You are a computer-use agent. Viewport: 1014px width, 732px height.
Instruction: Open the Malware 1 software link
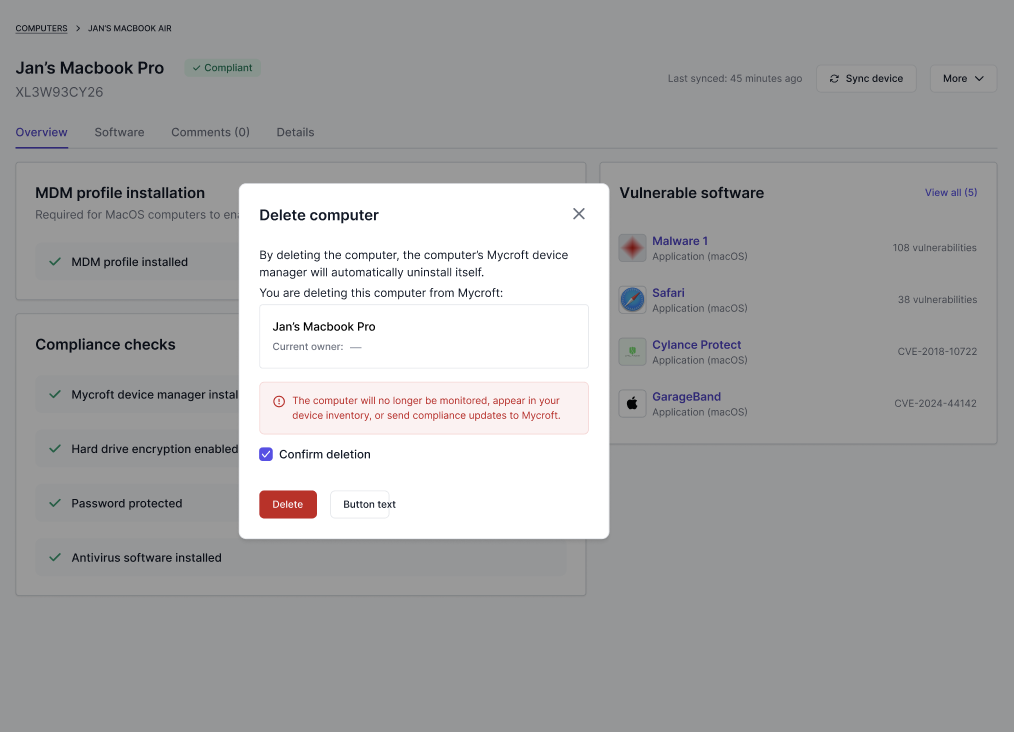coord(680,241)
